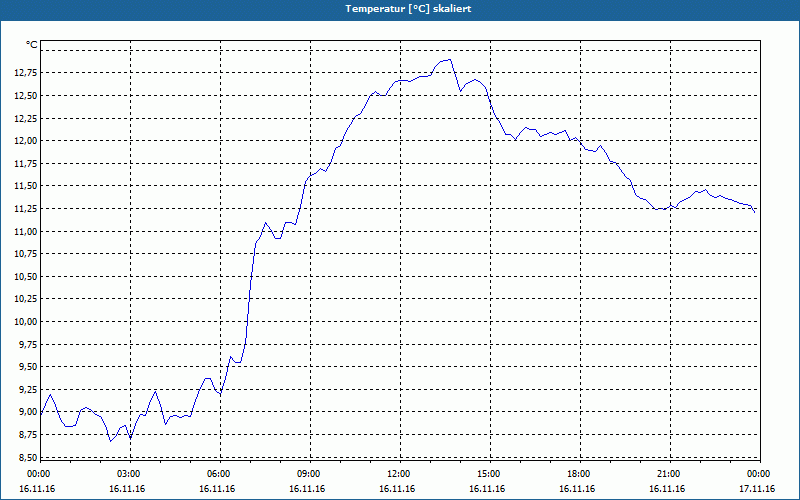
Task: Pick the 11,75 y-axis label
Action: coord(26,163)
